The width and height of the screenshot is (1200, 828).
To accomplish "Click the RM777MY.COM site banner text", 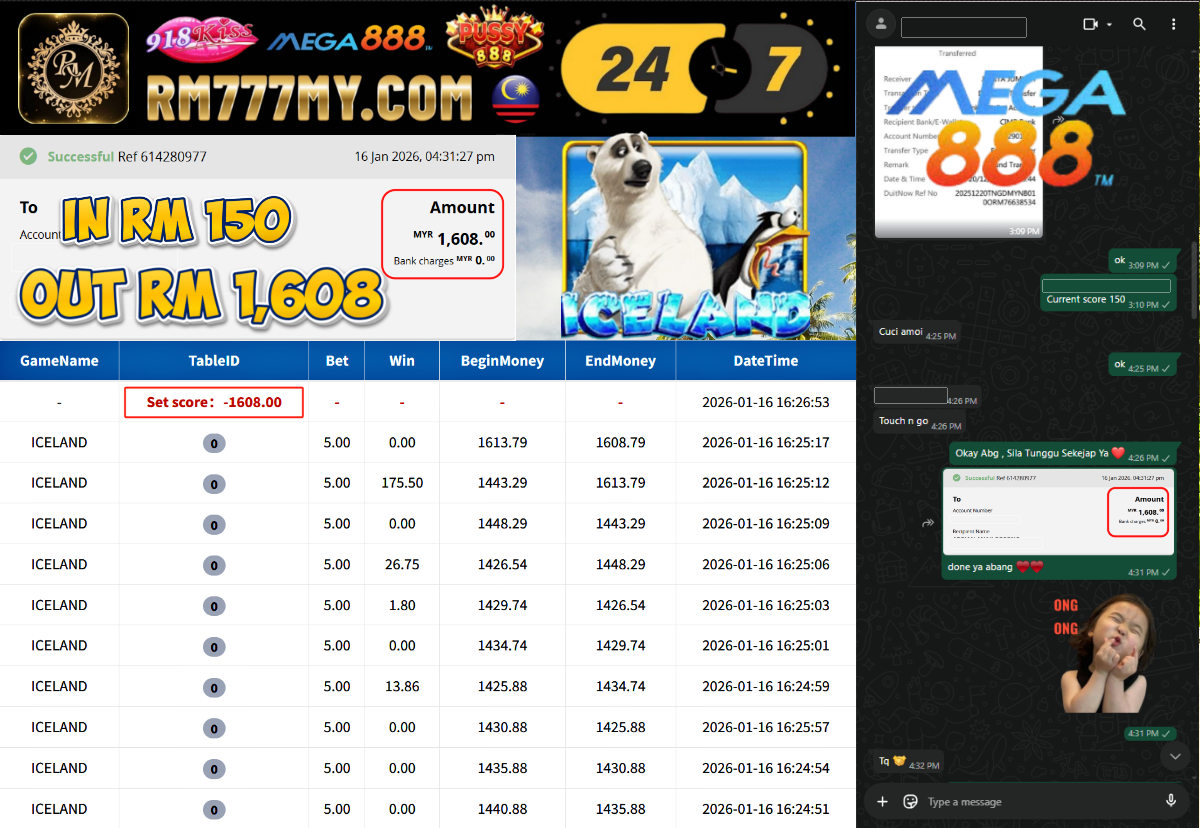I will point(308,100).
